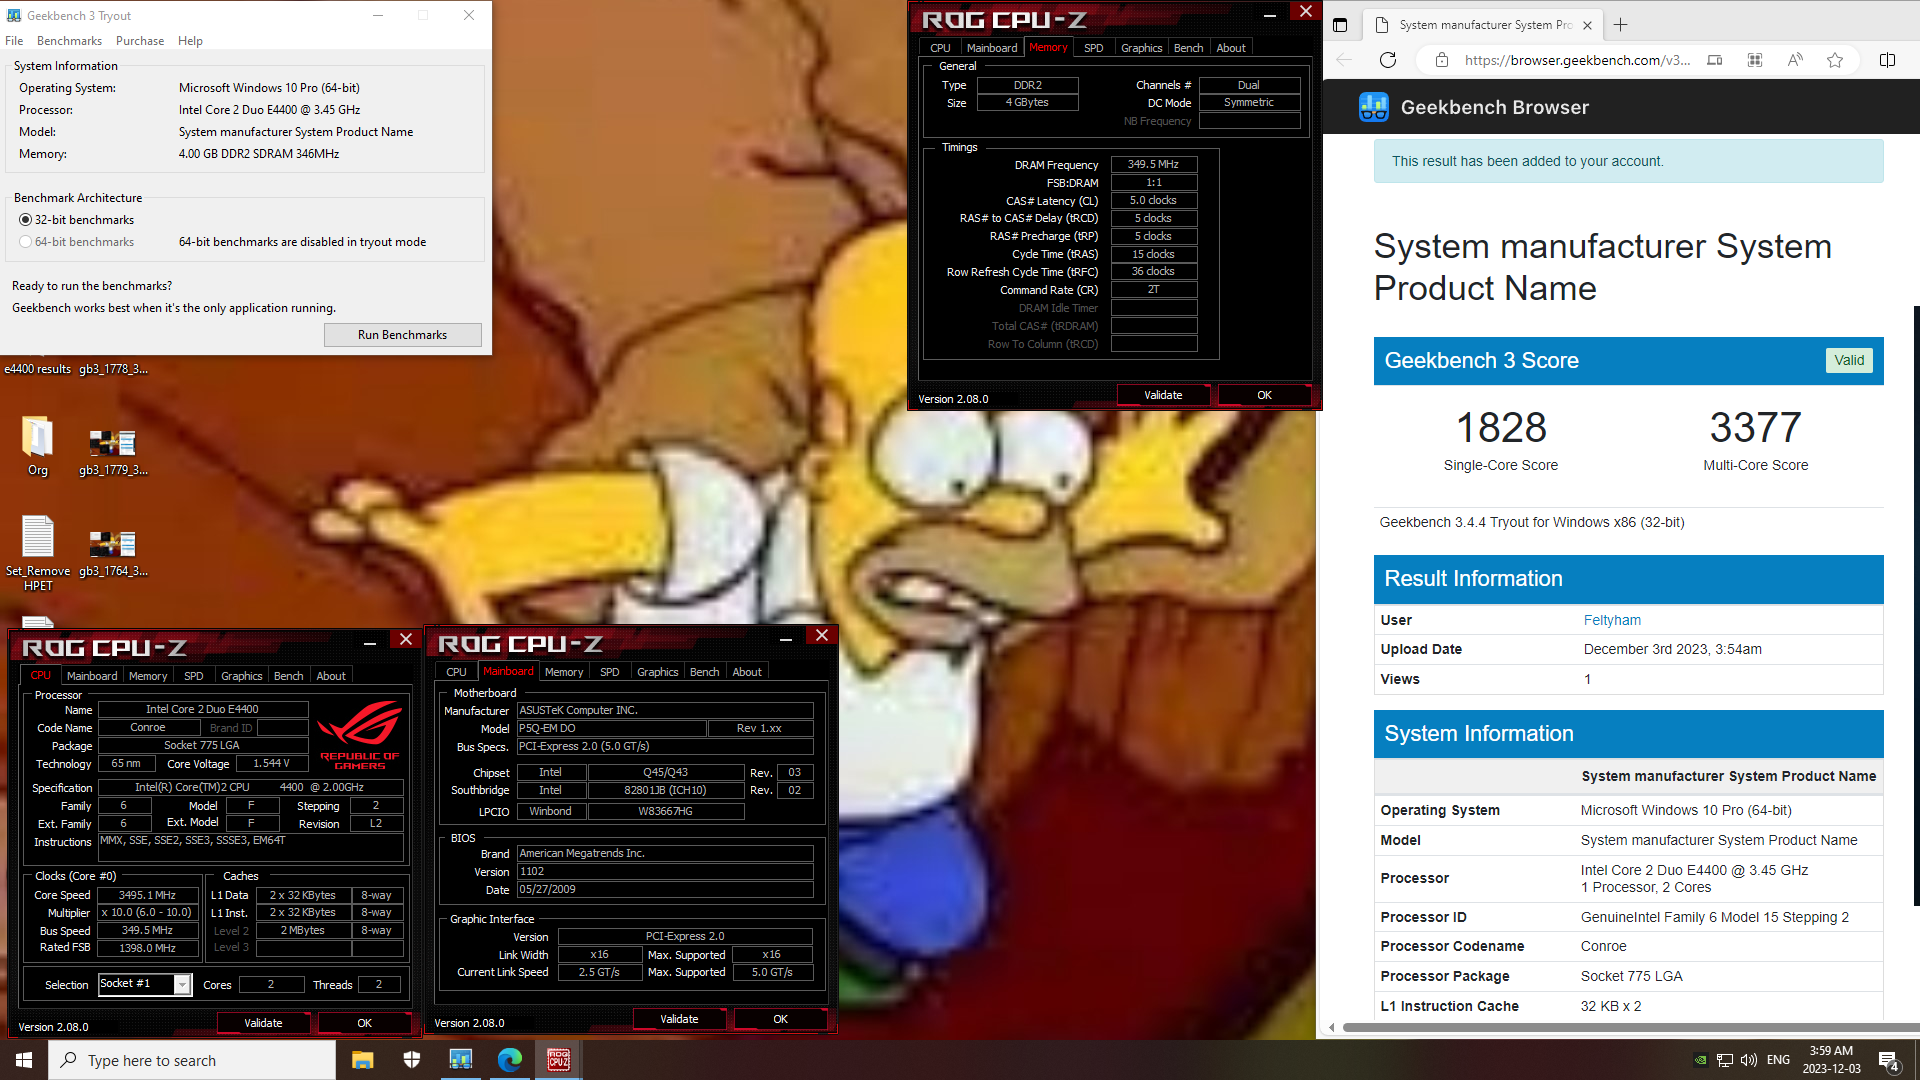Open NVIDIA tray icon

1700,1060
